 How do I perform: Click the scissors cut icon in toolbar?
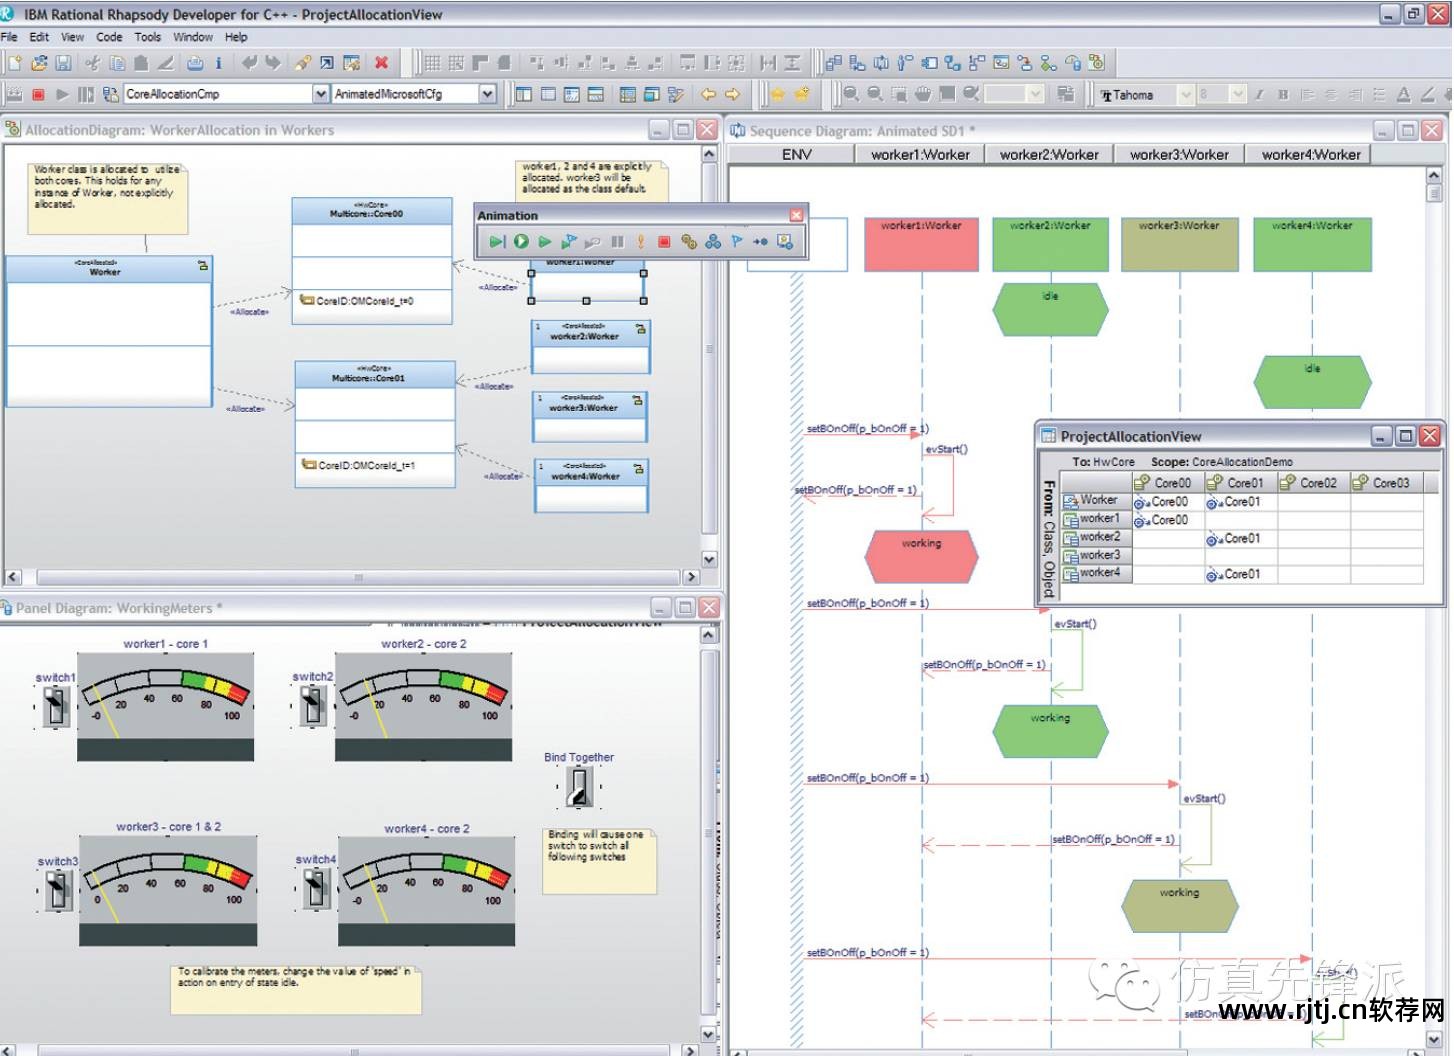pos(92,63)
